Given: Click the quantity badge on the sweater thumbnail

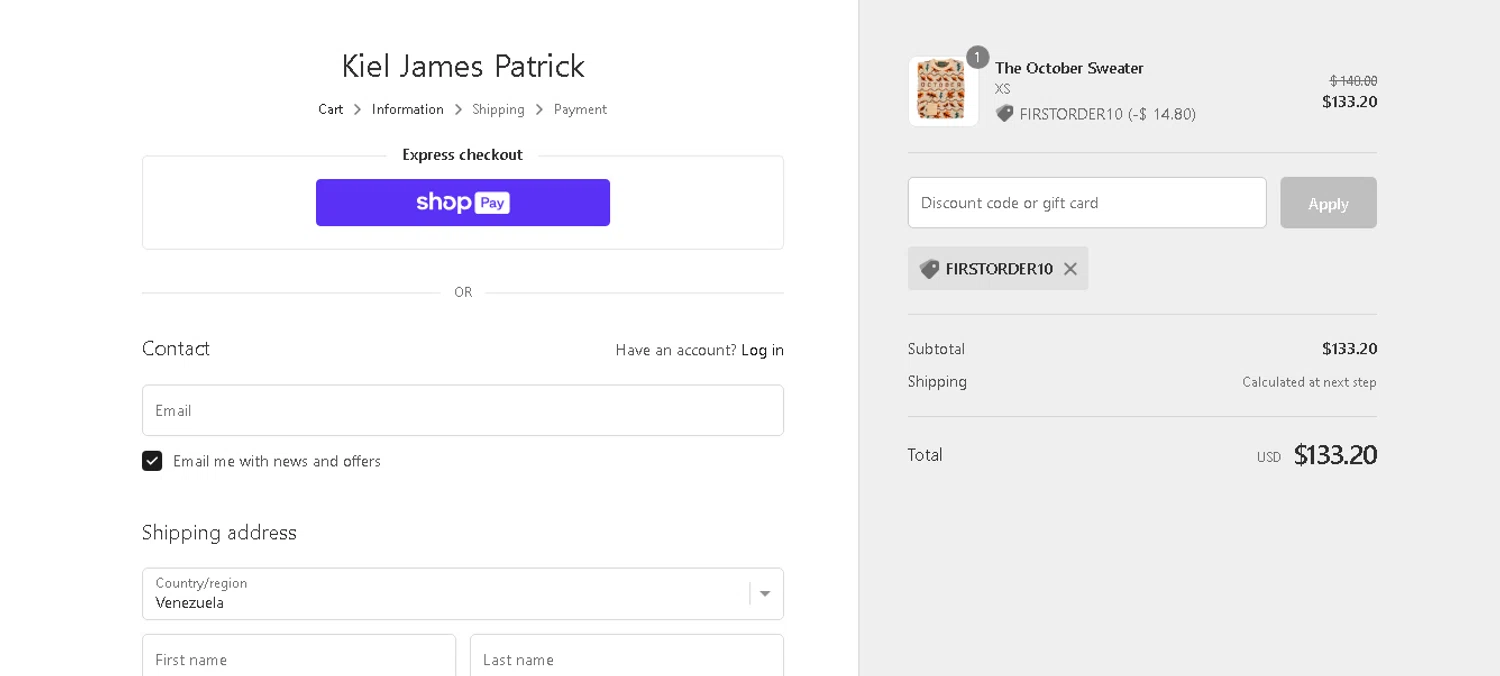Looking at the screenshot, I should click(x=977, y=57).
